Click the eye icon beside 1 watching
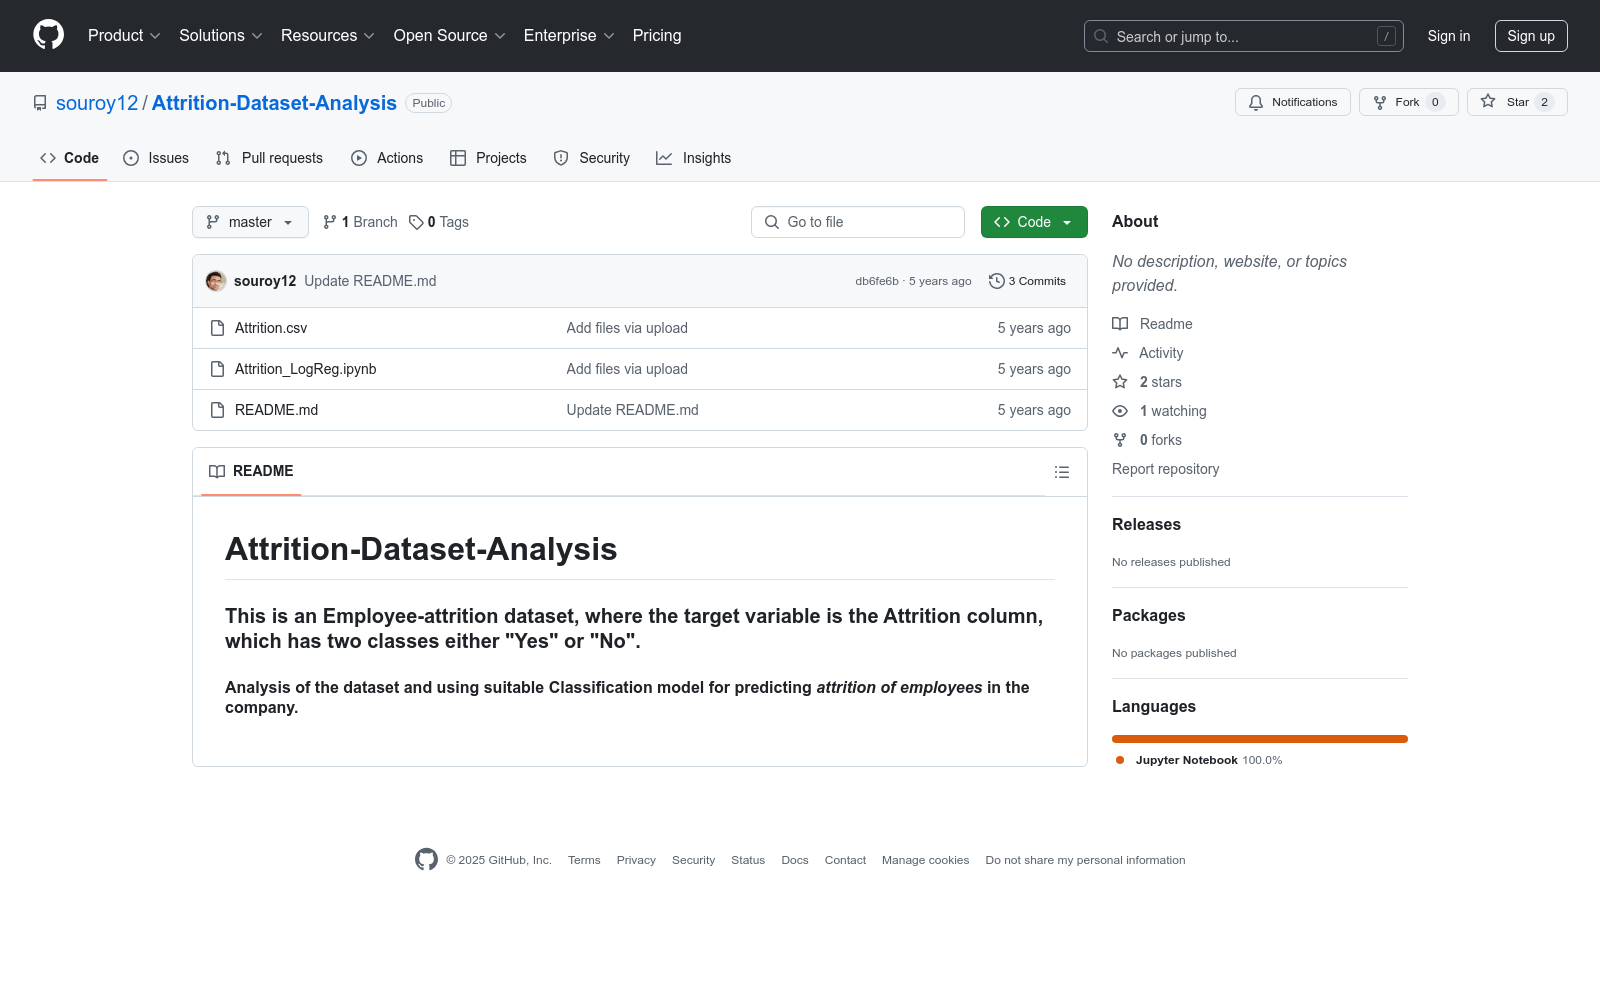This screenshot has width=1600, height=1000. pos(1120,411)
